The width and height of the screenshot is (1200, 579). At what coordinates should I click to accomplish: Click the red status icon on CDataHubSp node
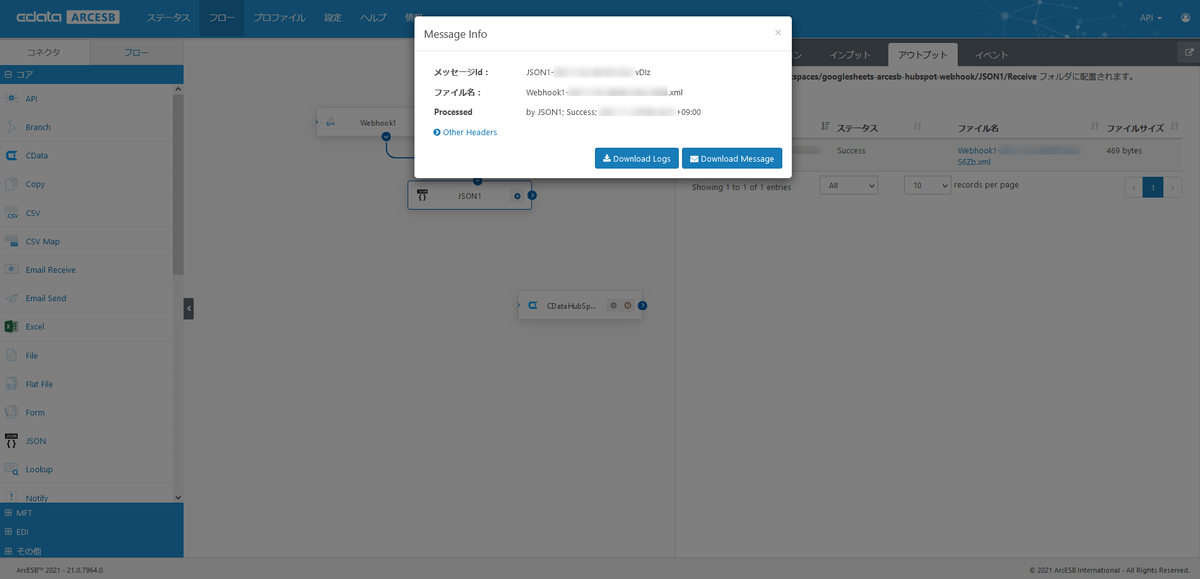point(627,305)
